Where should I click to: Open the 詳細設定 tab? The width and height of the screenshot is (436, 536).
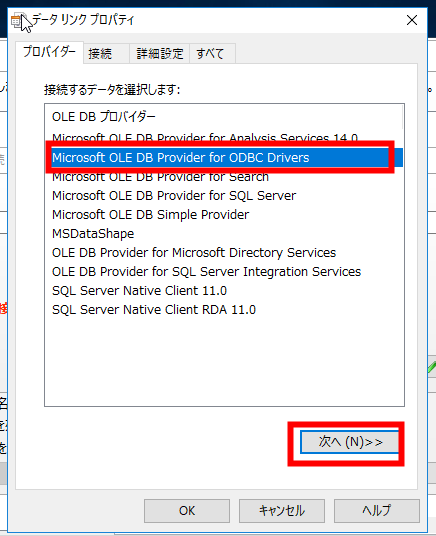[160, 53]
